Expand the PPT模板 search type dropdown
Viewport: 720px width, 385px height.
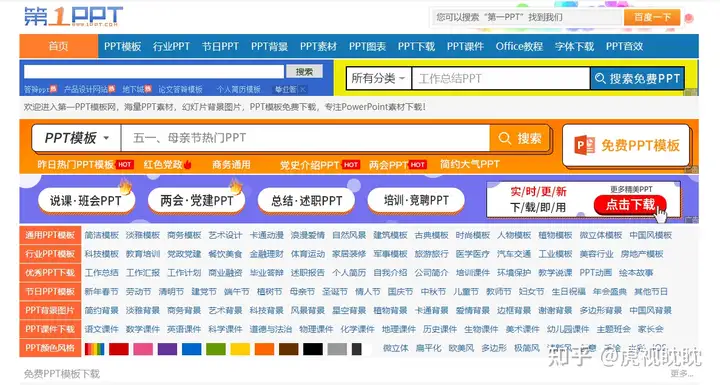tap(76, 138)
